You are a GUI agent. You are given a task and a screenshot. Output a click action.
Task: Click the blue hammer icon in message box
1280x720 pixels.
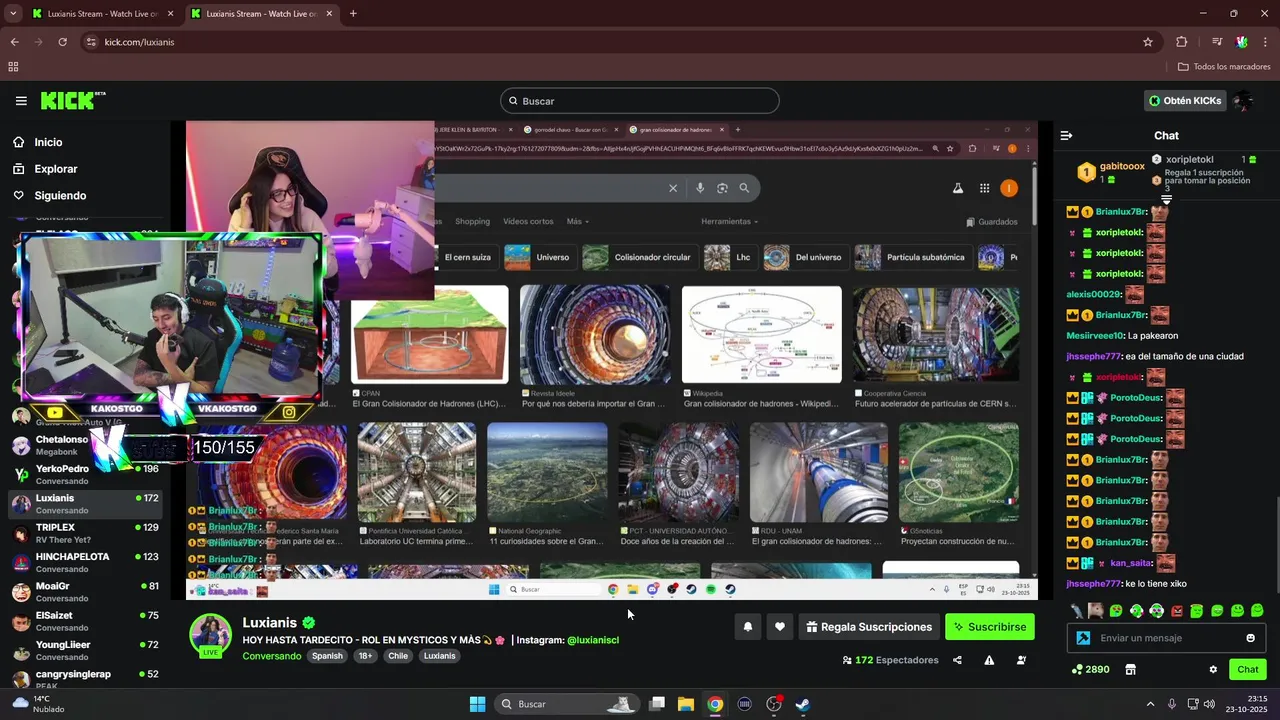pos(1082,638)
